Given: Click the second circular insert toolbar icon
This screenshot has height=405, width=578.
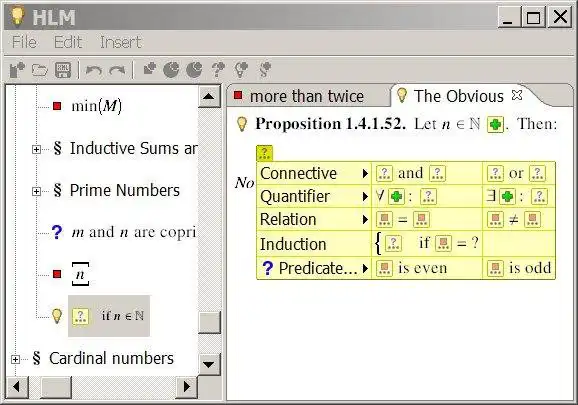Looking at the screenshot, I should (194, 69).
